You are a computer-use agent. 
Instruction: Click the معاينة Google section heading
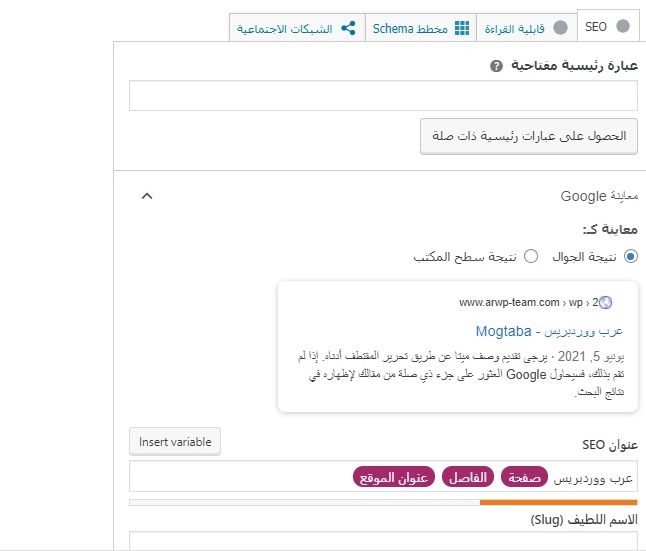click(x=599, y=196)
